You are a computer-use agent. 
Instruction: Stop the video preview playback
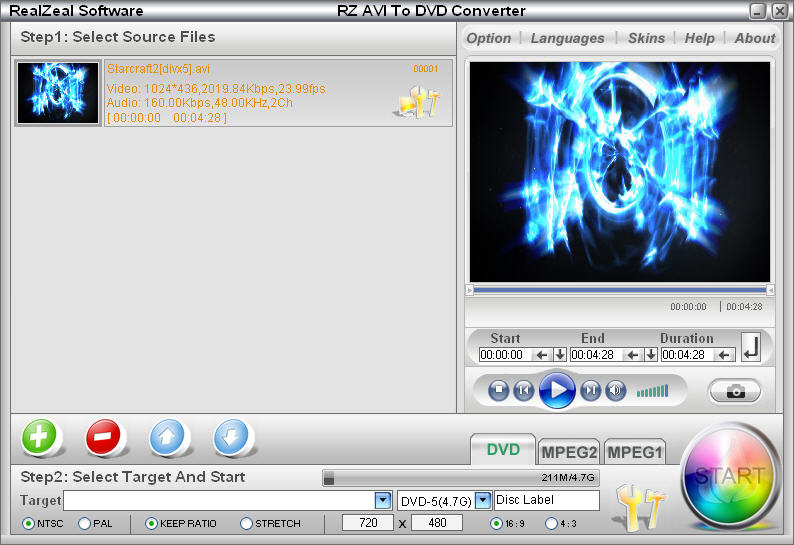click(x=499, y=390)
